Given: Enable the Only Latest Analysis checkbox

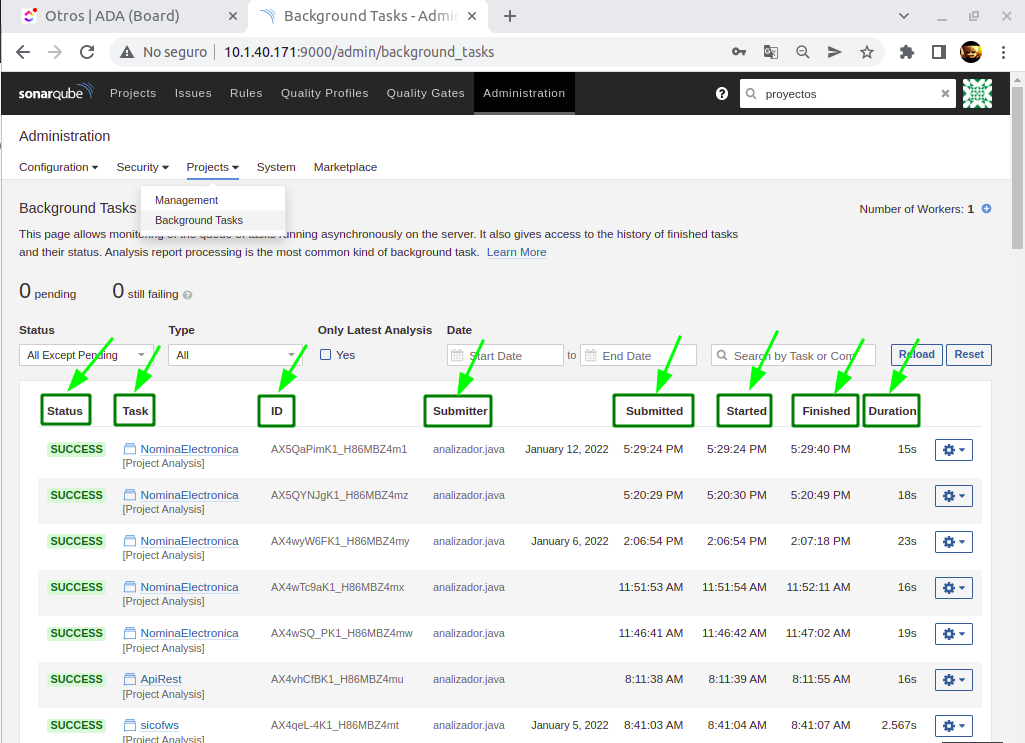Looking at the screenshot, I should coord(326,355).
